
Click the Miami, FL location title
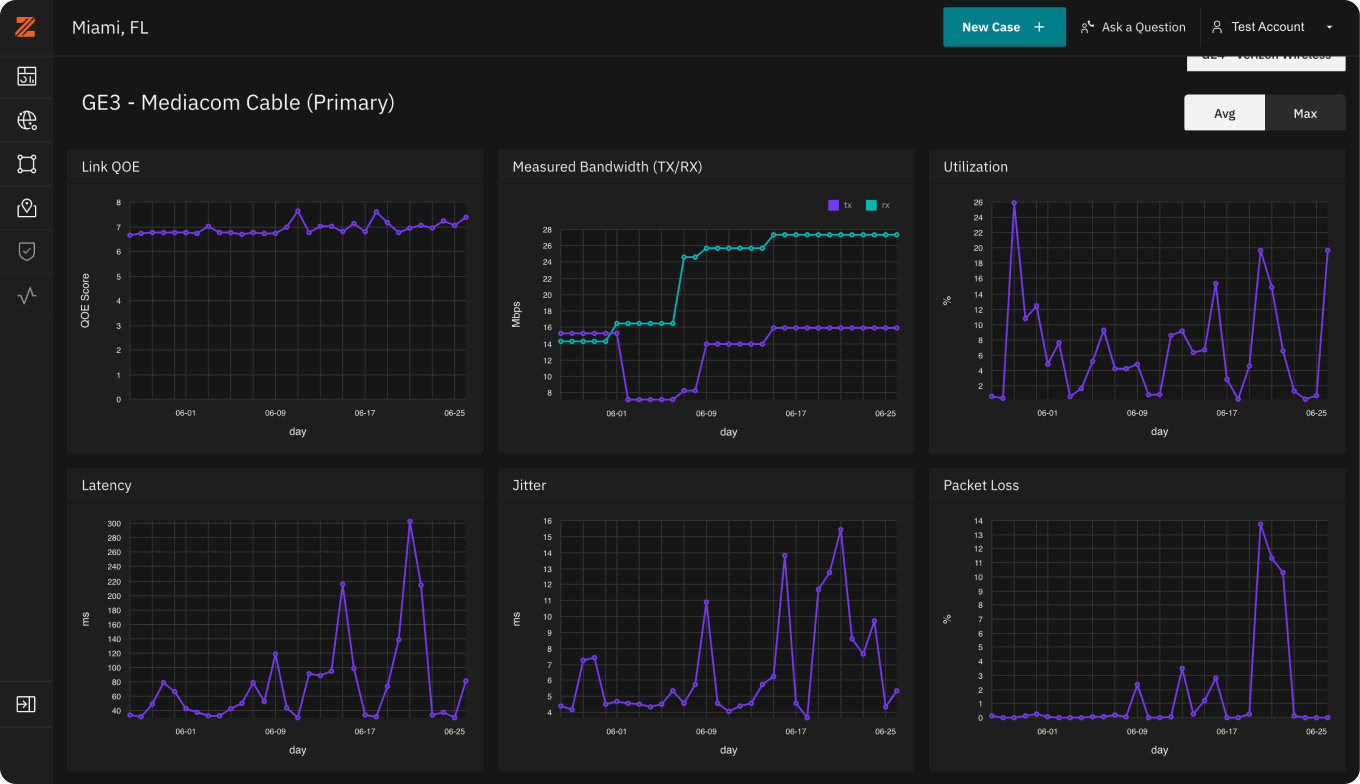click(x=110, y=28)
